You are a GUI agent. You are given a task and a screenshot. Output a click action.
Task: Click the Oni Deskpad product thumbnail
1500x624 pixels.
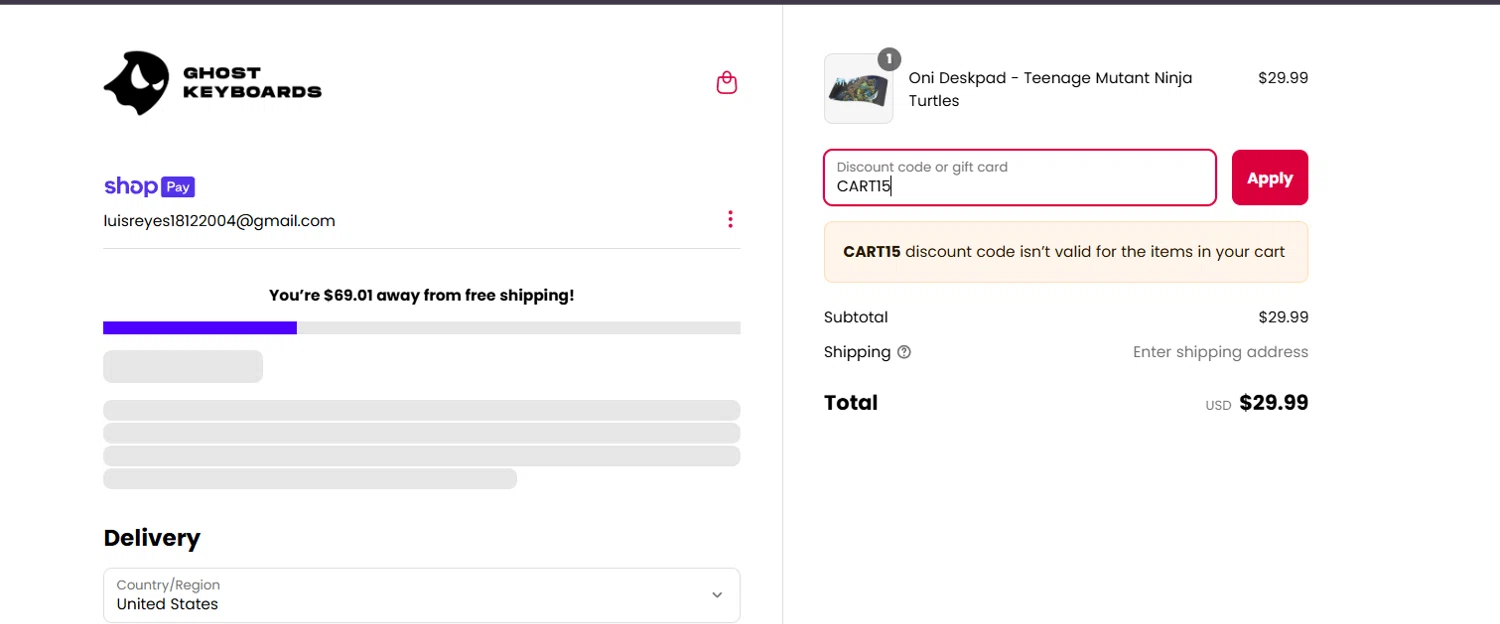[x=858, y=89]
